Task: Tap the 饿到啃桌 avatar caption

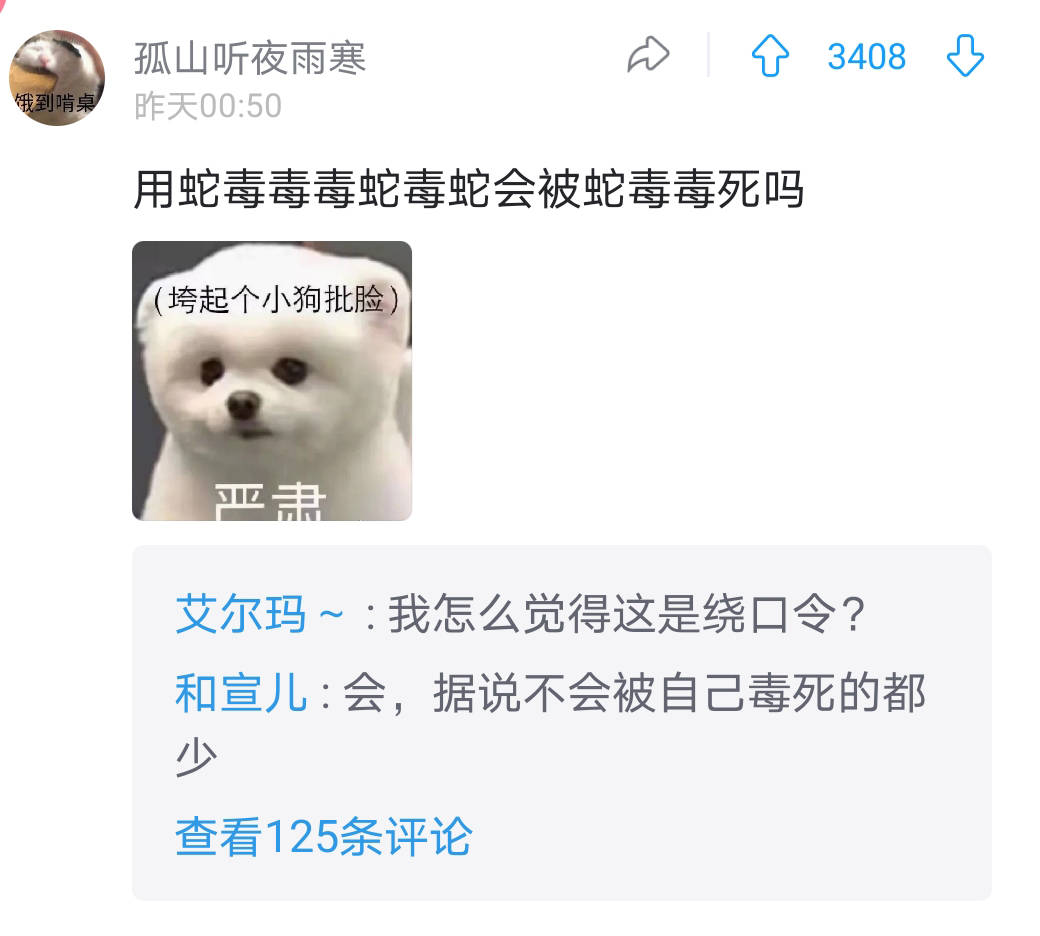Action: [x=56, y=103]
